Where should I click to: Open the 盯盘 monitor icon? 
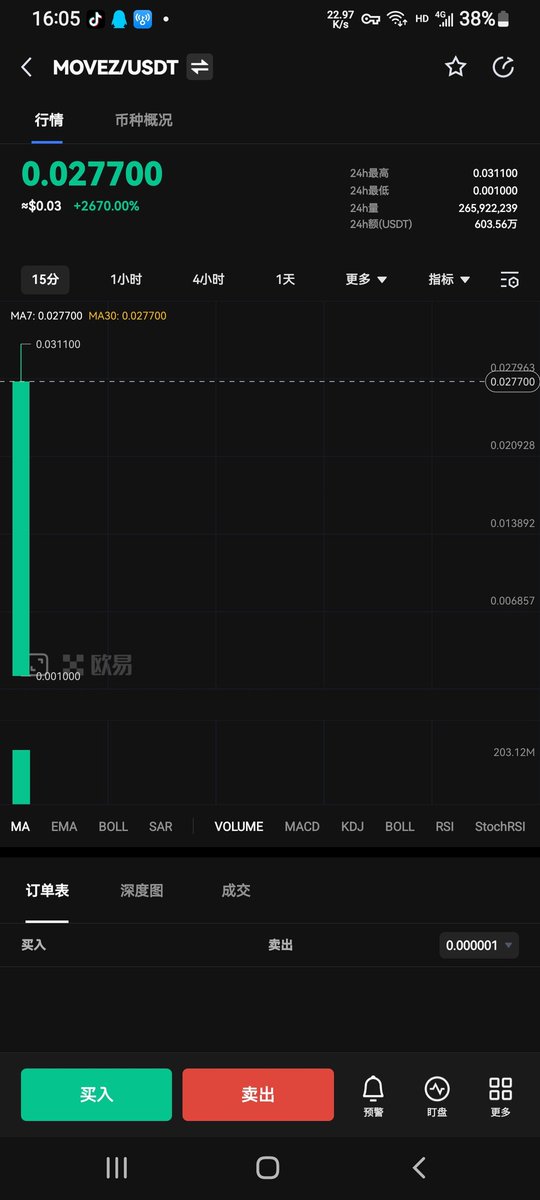[437, 1096]
